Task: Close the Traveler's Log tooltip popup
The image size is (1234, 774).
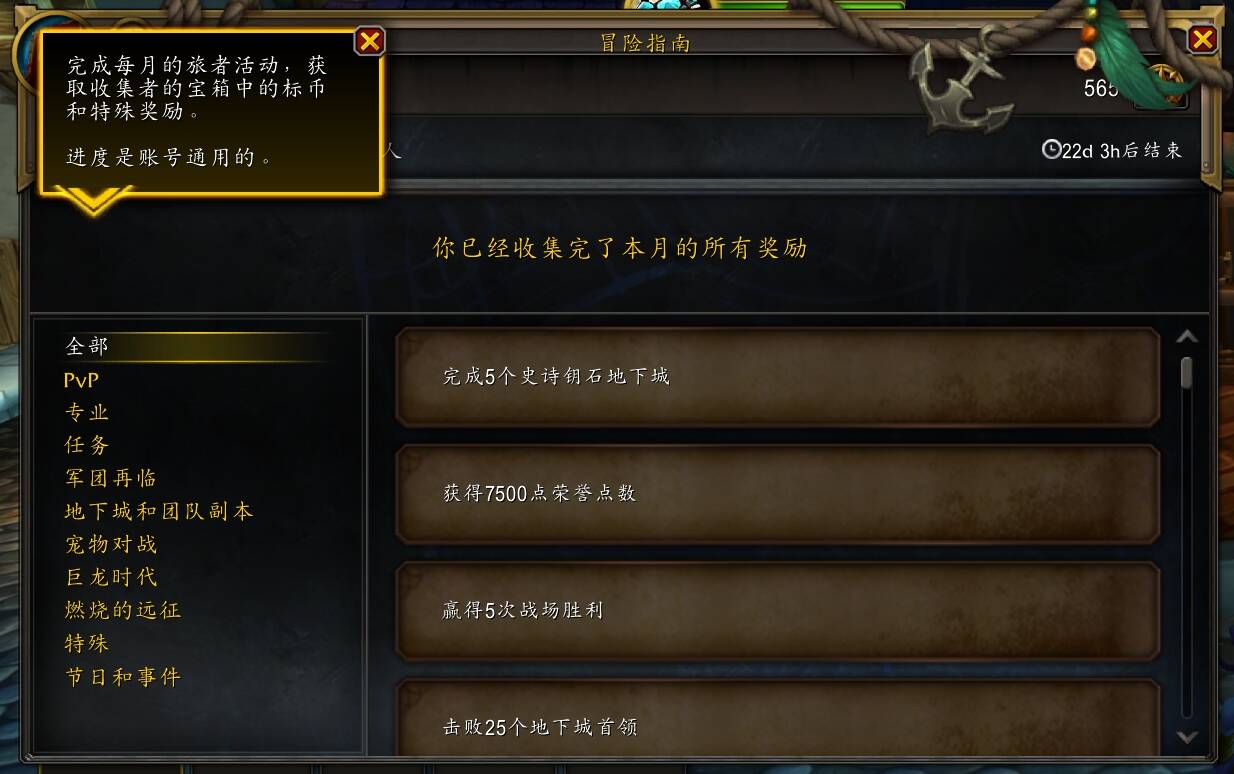Action: pos(370,41)
